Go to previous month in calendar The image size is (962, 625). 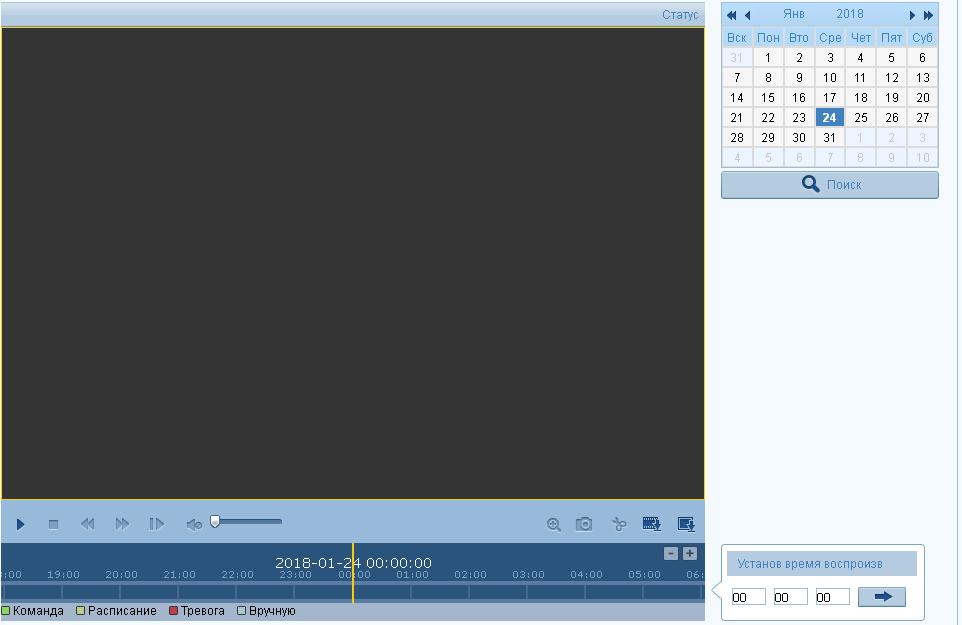coord(747,15)
